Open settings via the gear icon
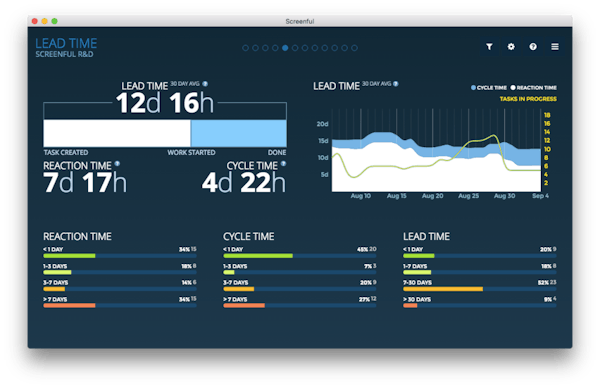 point(511,47)
